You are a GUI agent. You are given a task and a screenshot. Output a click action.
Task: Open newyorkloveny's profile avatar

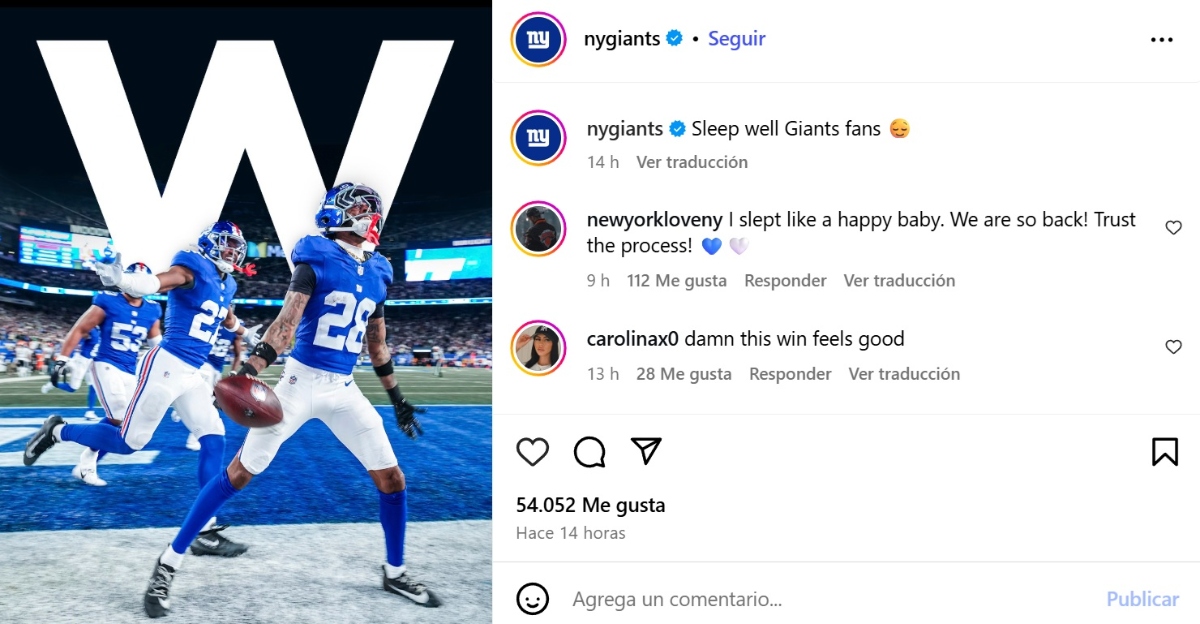click(x=538, y=229)
